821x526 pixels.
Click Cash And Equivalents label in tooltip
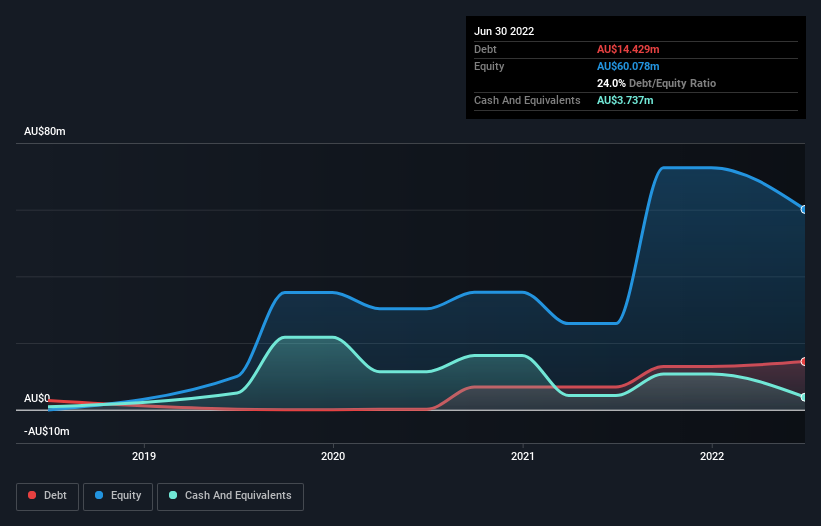(527, 100)
